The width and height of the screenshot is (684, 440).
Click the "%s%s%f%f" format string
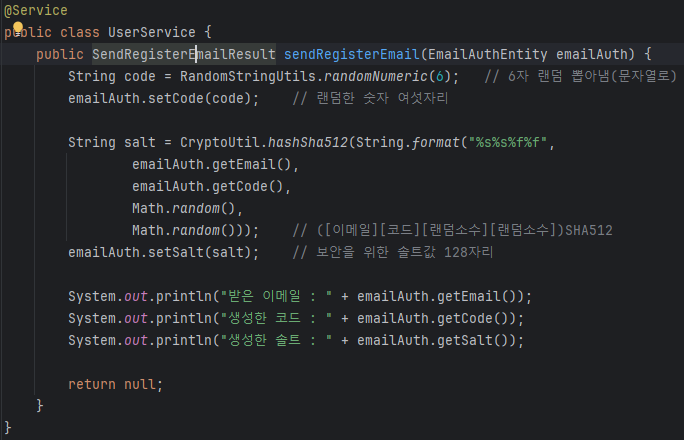[507, 143]
